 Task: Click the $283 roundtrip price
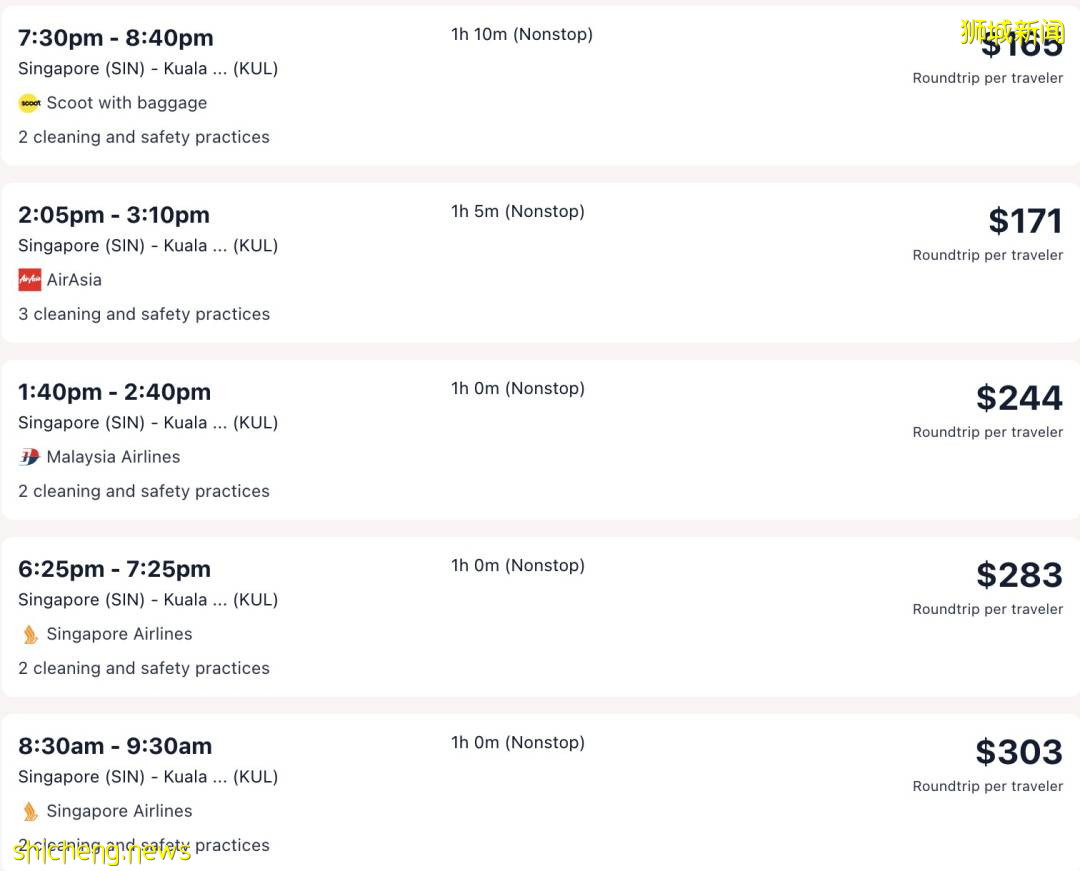(1019, 575)
